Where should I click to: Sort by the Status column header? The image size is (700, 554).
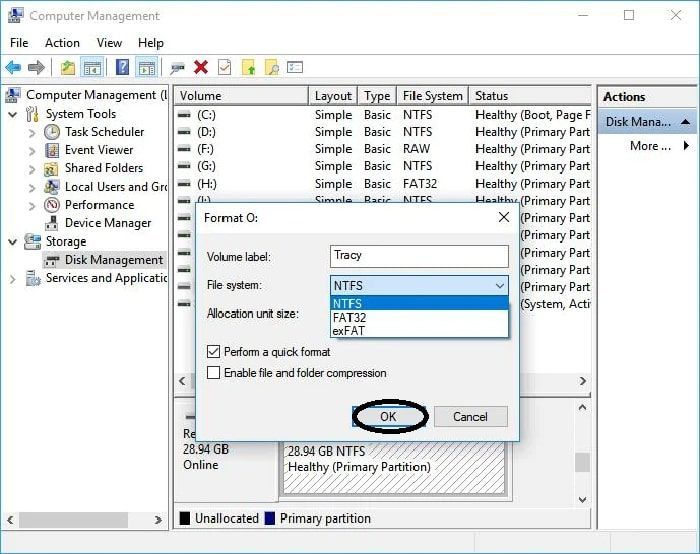tap(530, 96)
